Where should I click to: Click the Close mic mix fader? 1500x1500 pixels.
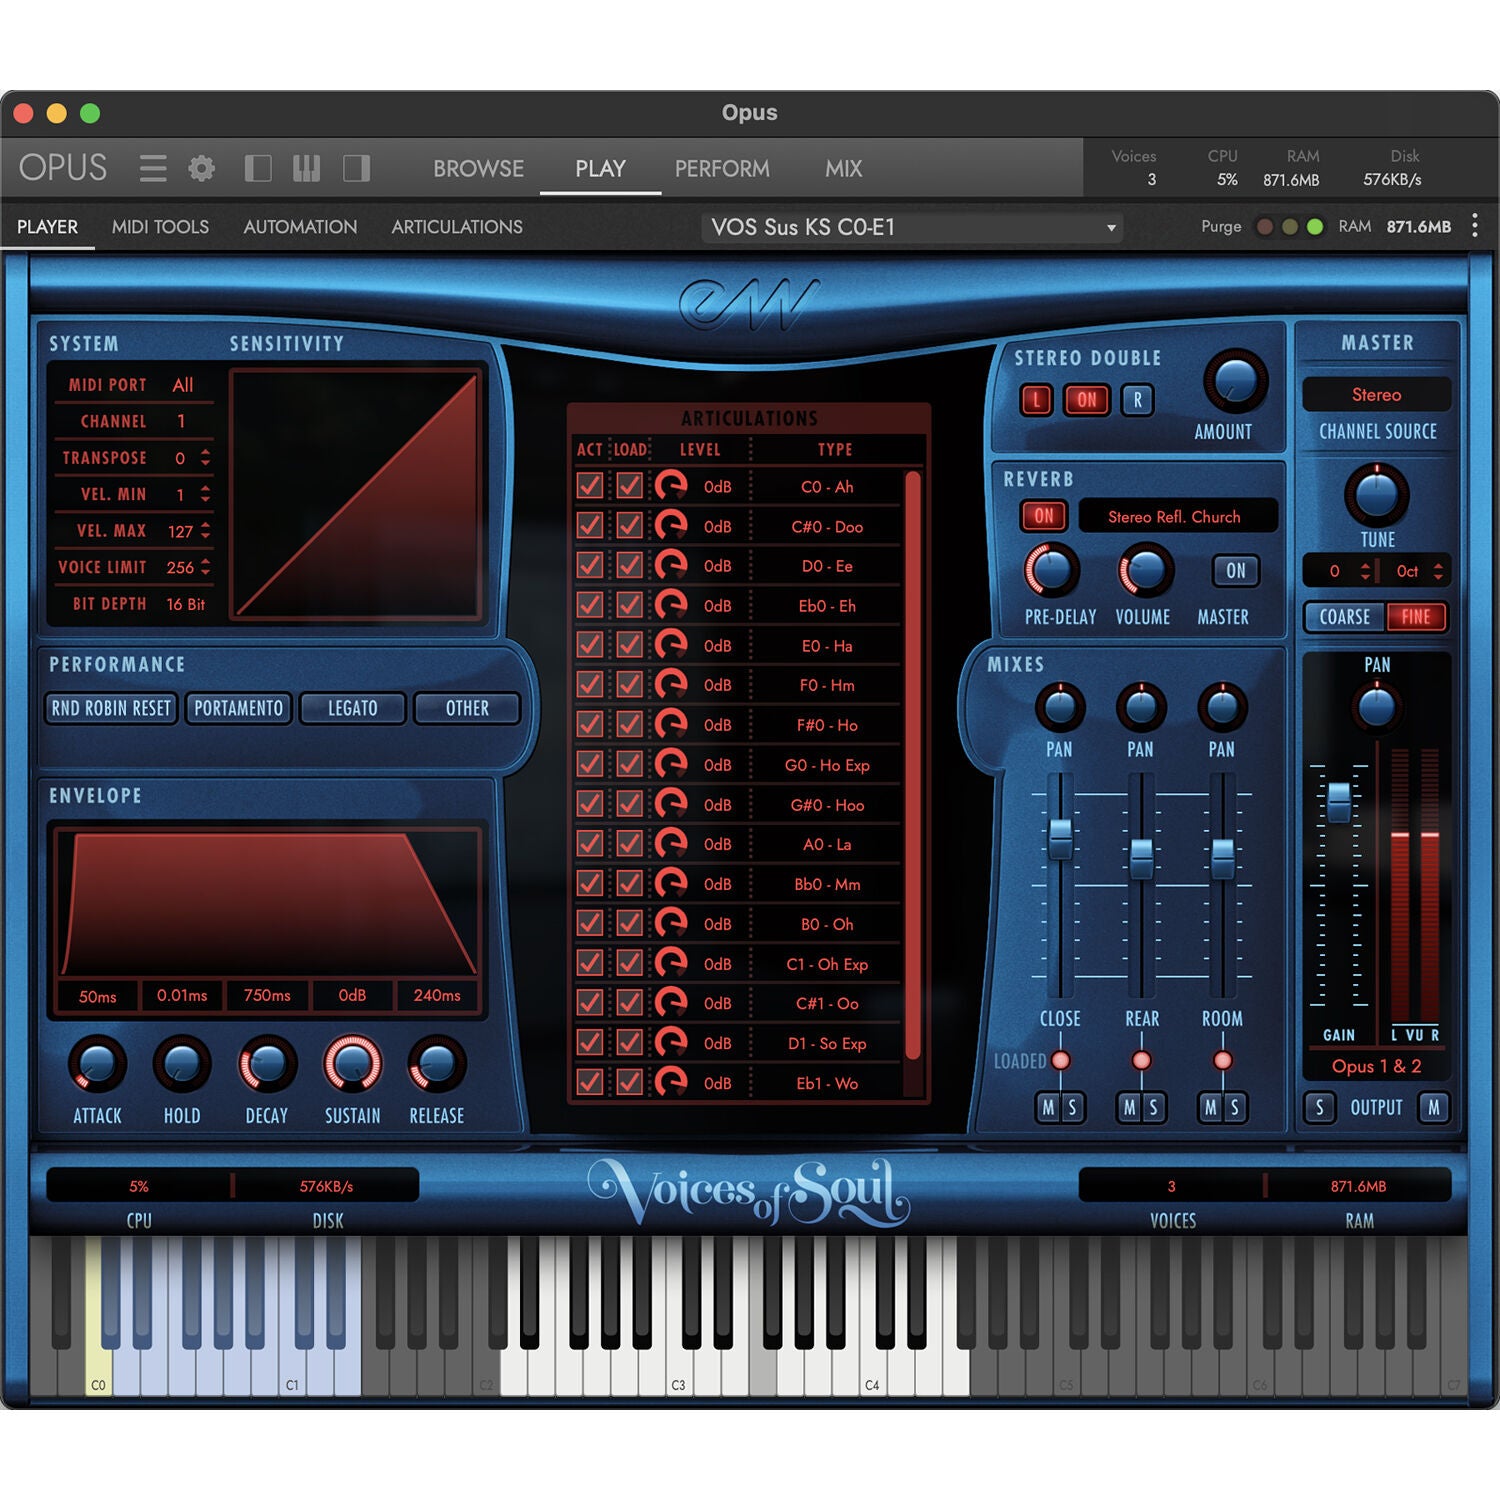(1060, 837)
